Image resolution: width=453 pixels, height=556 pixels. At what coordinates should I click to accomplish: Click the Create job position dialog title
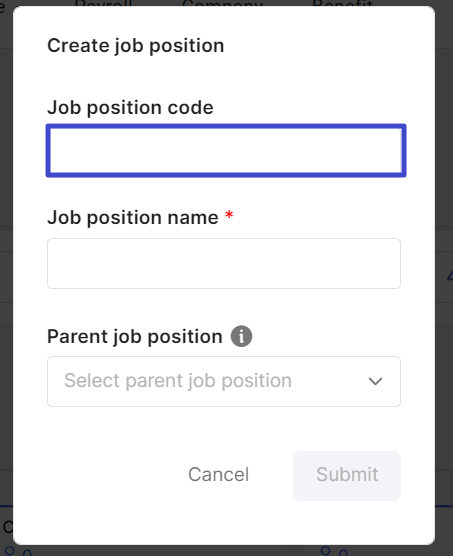coord(136,45)
